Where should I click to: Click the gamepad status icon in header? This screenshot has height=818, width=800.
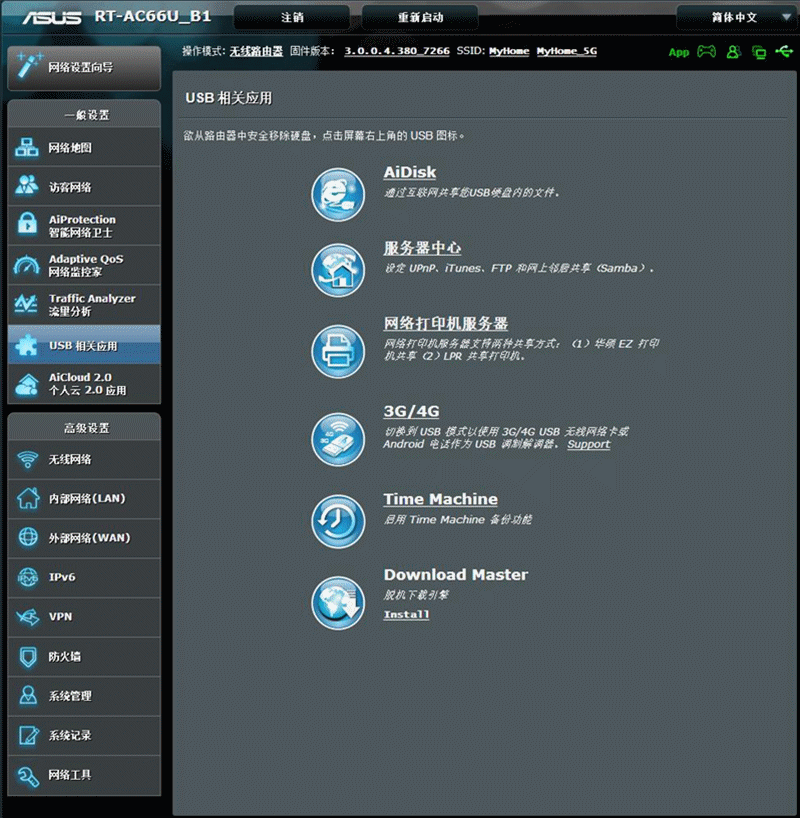707,51
